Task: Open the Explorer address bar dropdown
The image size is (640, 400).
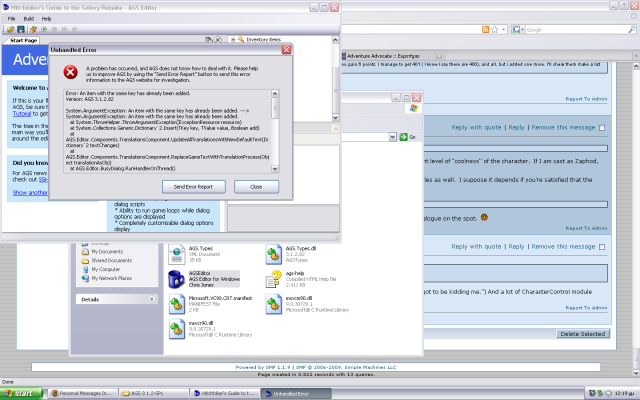Action: (393, 137)
